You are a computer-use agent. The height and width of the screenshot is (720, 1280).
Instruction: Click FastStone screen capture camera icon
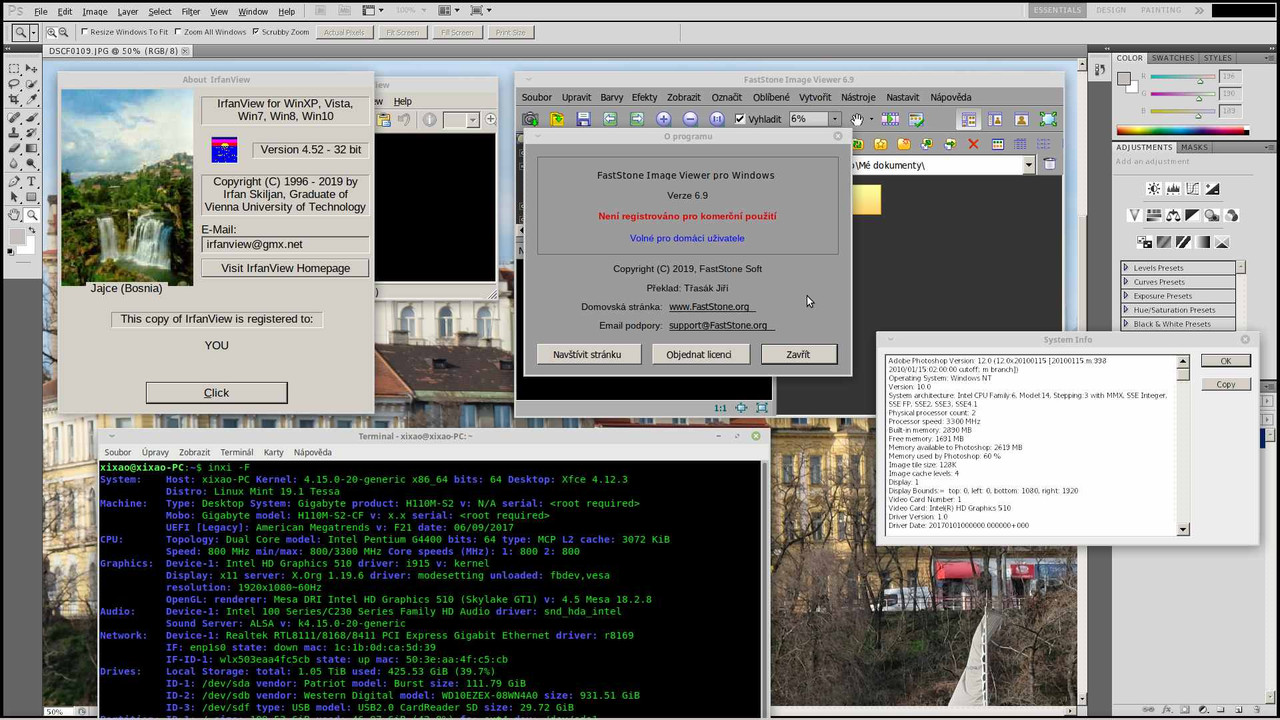coord(531,119)
